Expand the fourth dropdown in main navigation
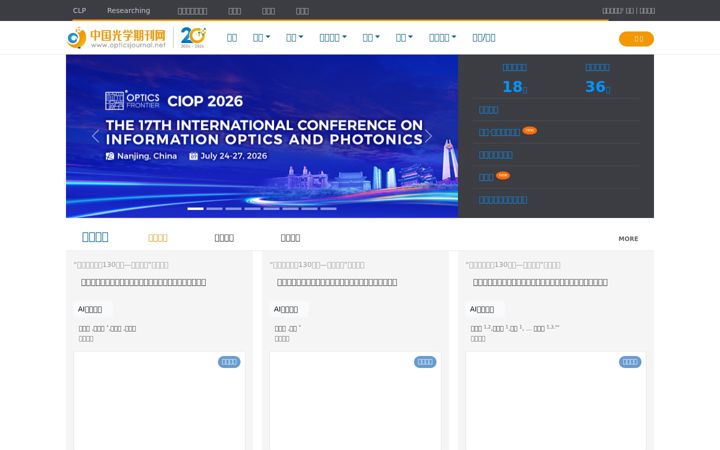This screenshot has width=720, height=450. tap(371, 38)
